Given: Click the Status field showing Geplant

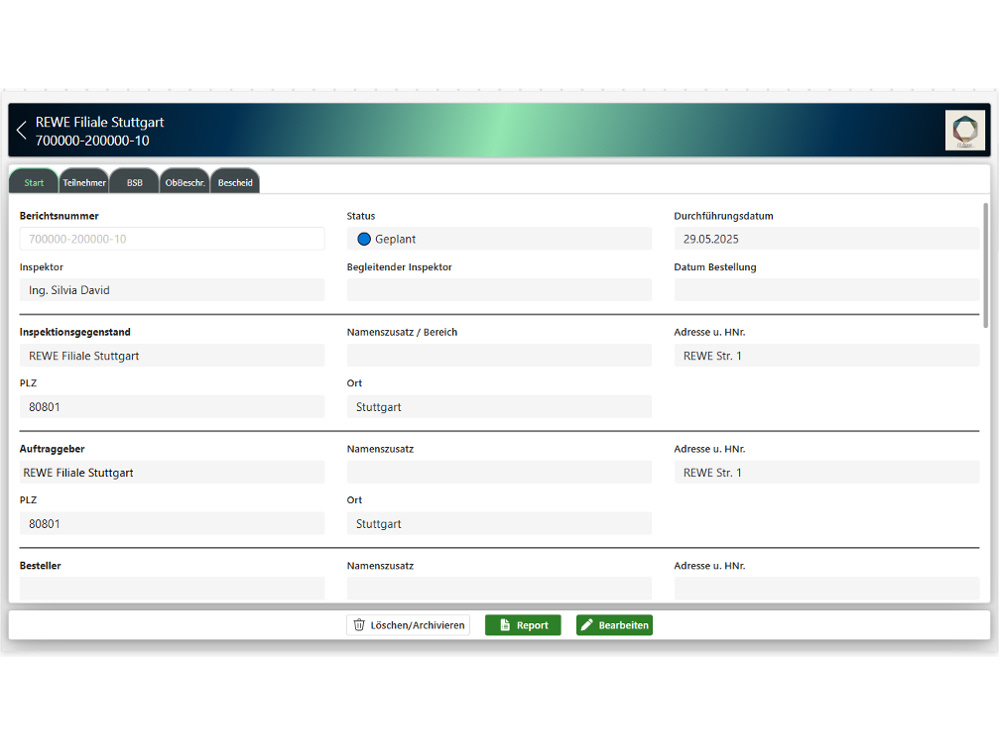Looking at the screenshot, I should click(499, 239).
